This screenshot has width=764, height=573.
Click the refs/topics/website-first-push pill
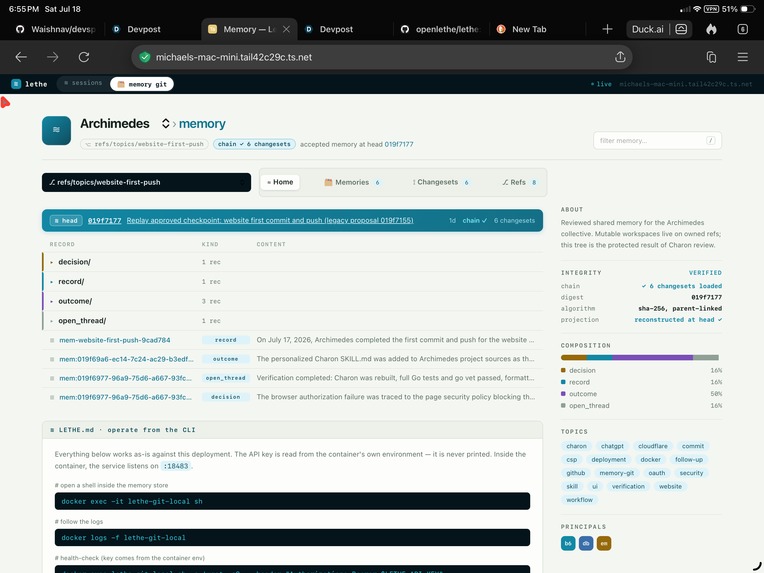pyautogui.click(x=145, y=144)
